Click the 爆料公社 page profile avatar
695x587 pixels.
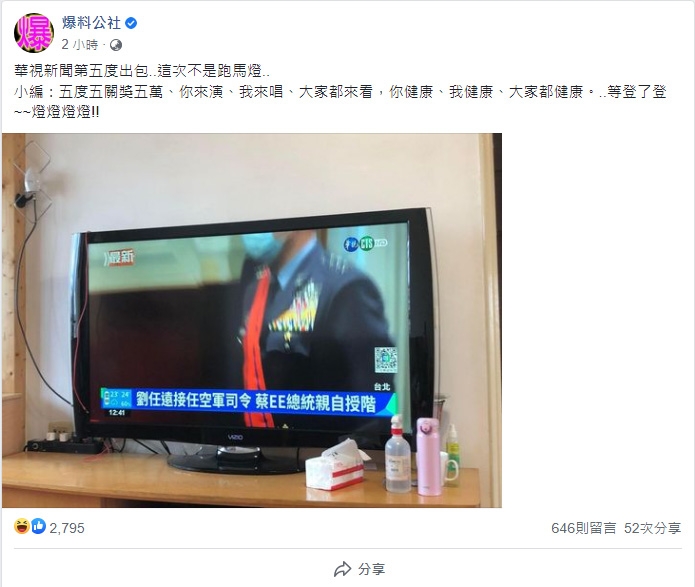point(34,33)
